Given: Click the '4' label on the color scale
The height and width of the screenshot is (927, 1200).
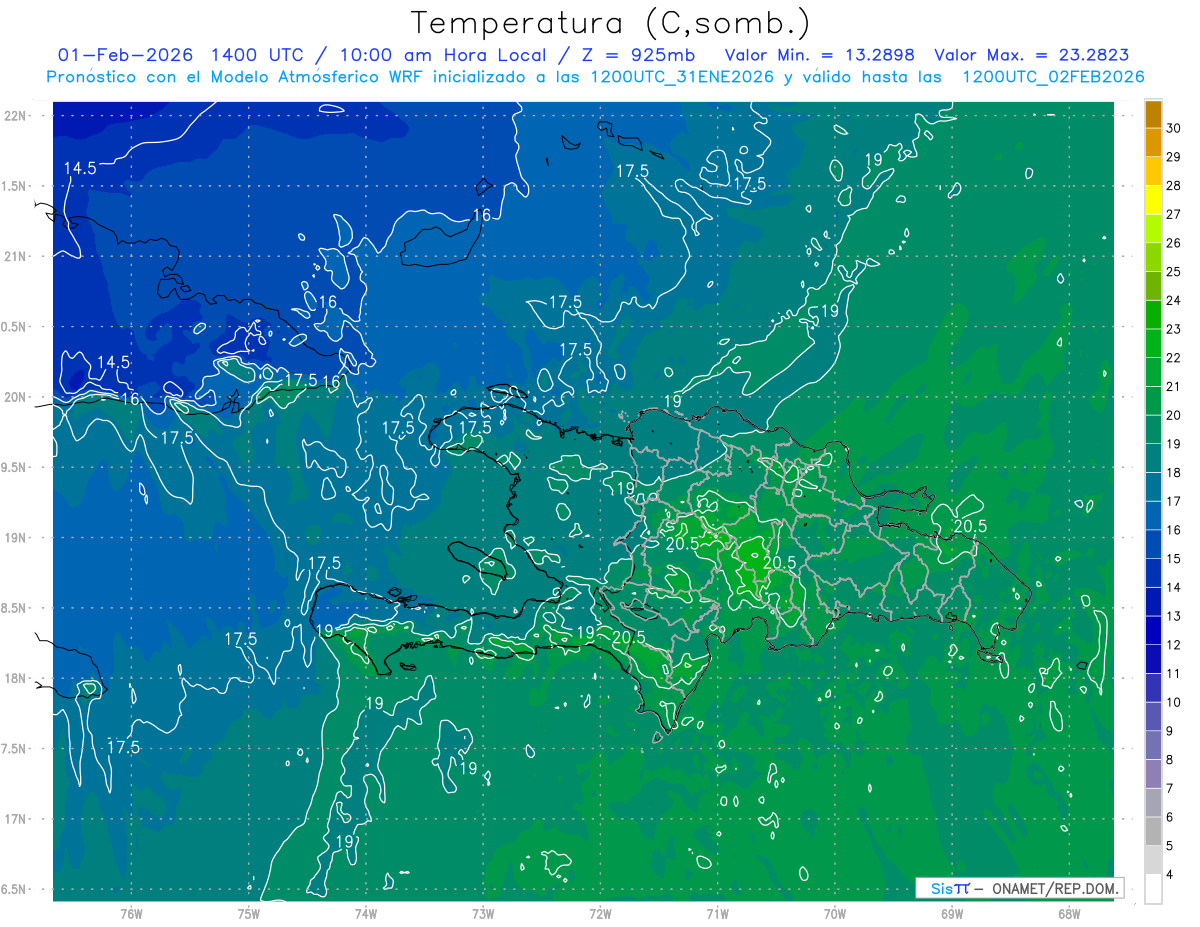Looking at the screenshot, I should coord(1171,875).
